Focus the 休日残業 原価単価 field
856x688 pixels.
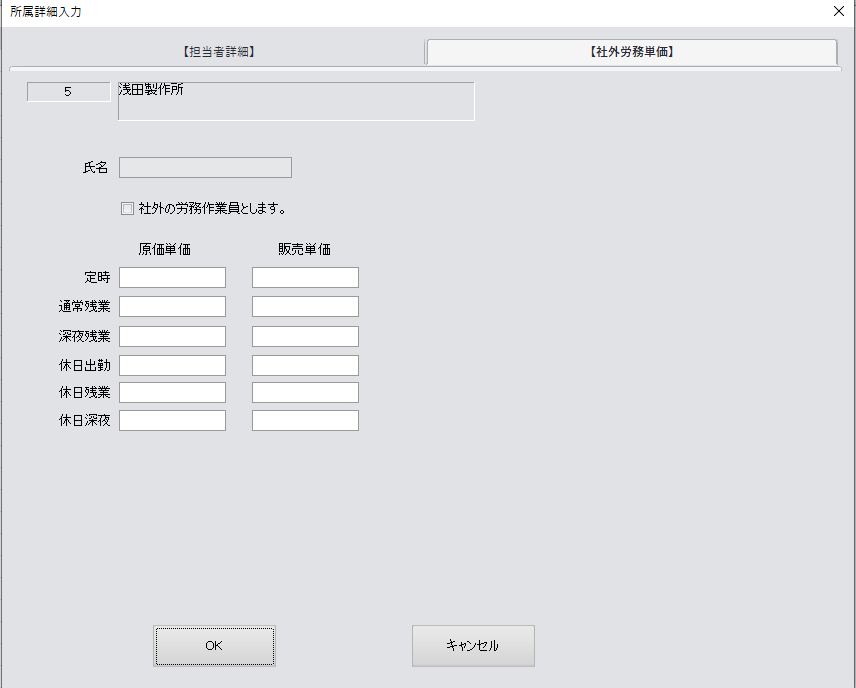click(172, 392)
